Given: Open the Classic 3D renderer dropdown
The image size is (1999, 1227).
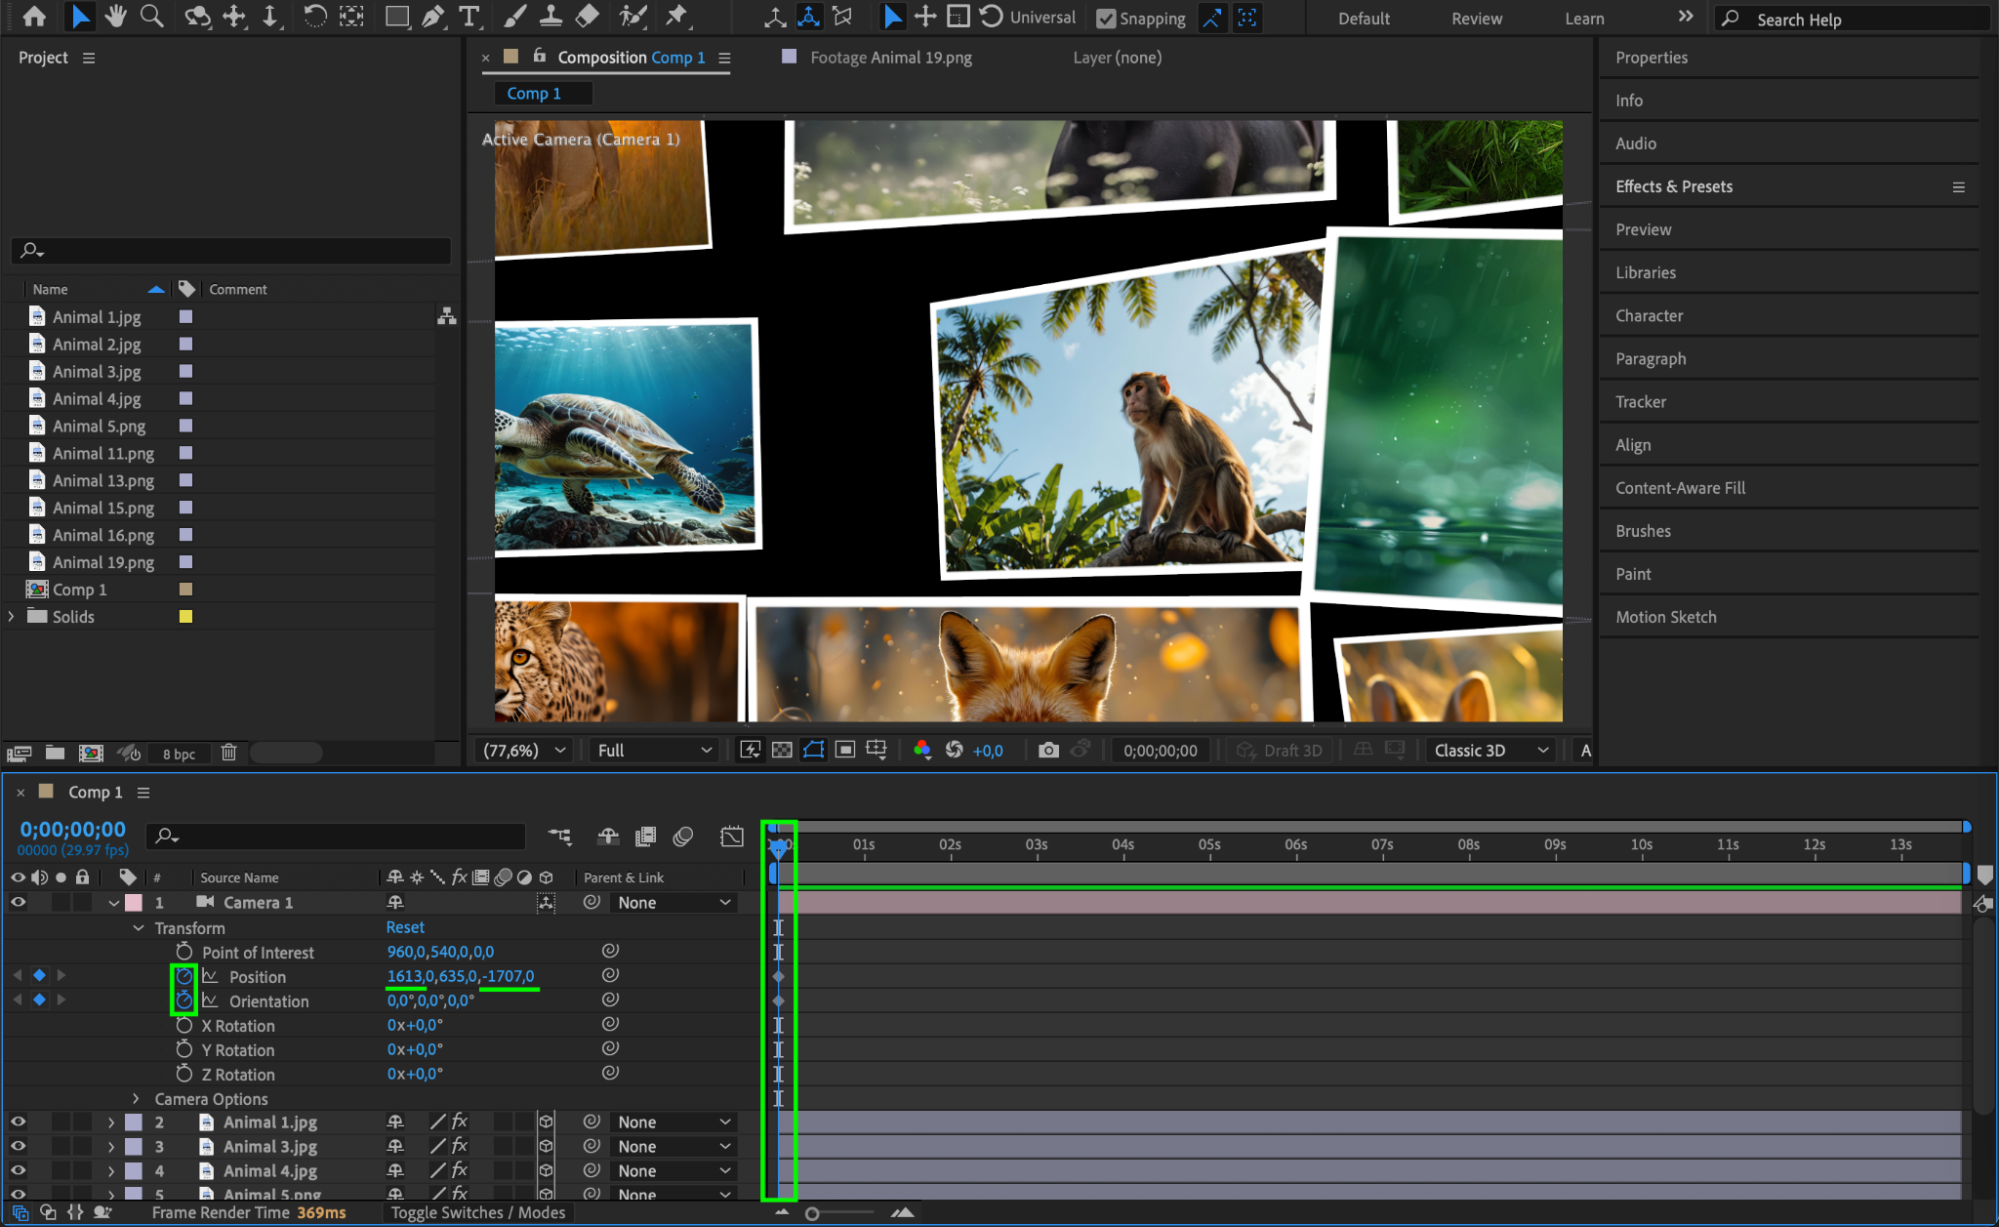Looking at the screenshot, I should [x=1490, y=750].
